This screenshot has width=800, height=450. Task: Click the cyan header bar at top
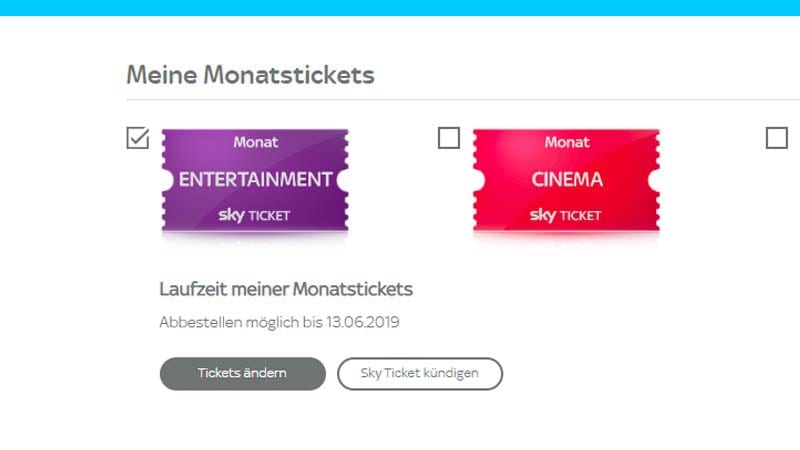tap(400, 7)
